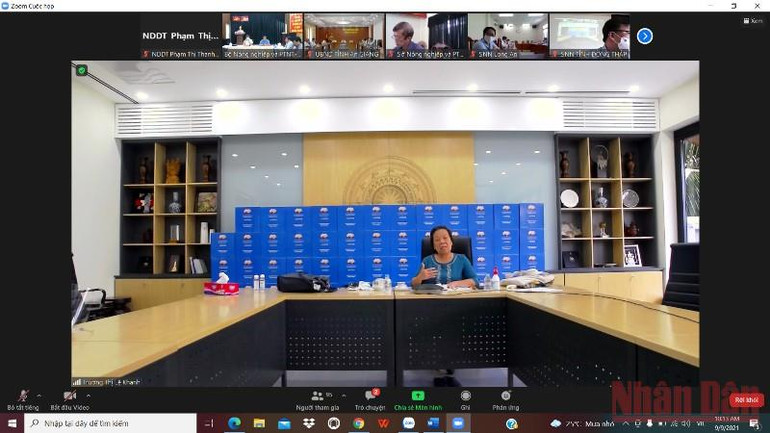The width and height of the screenshot is (770, 433).
Task: Select NDDT Phạm Thị Thanh participant tile
Action: click(x=180, y=36)
